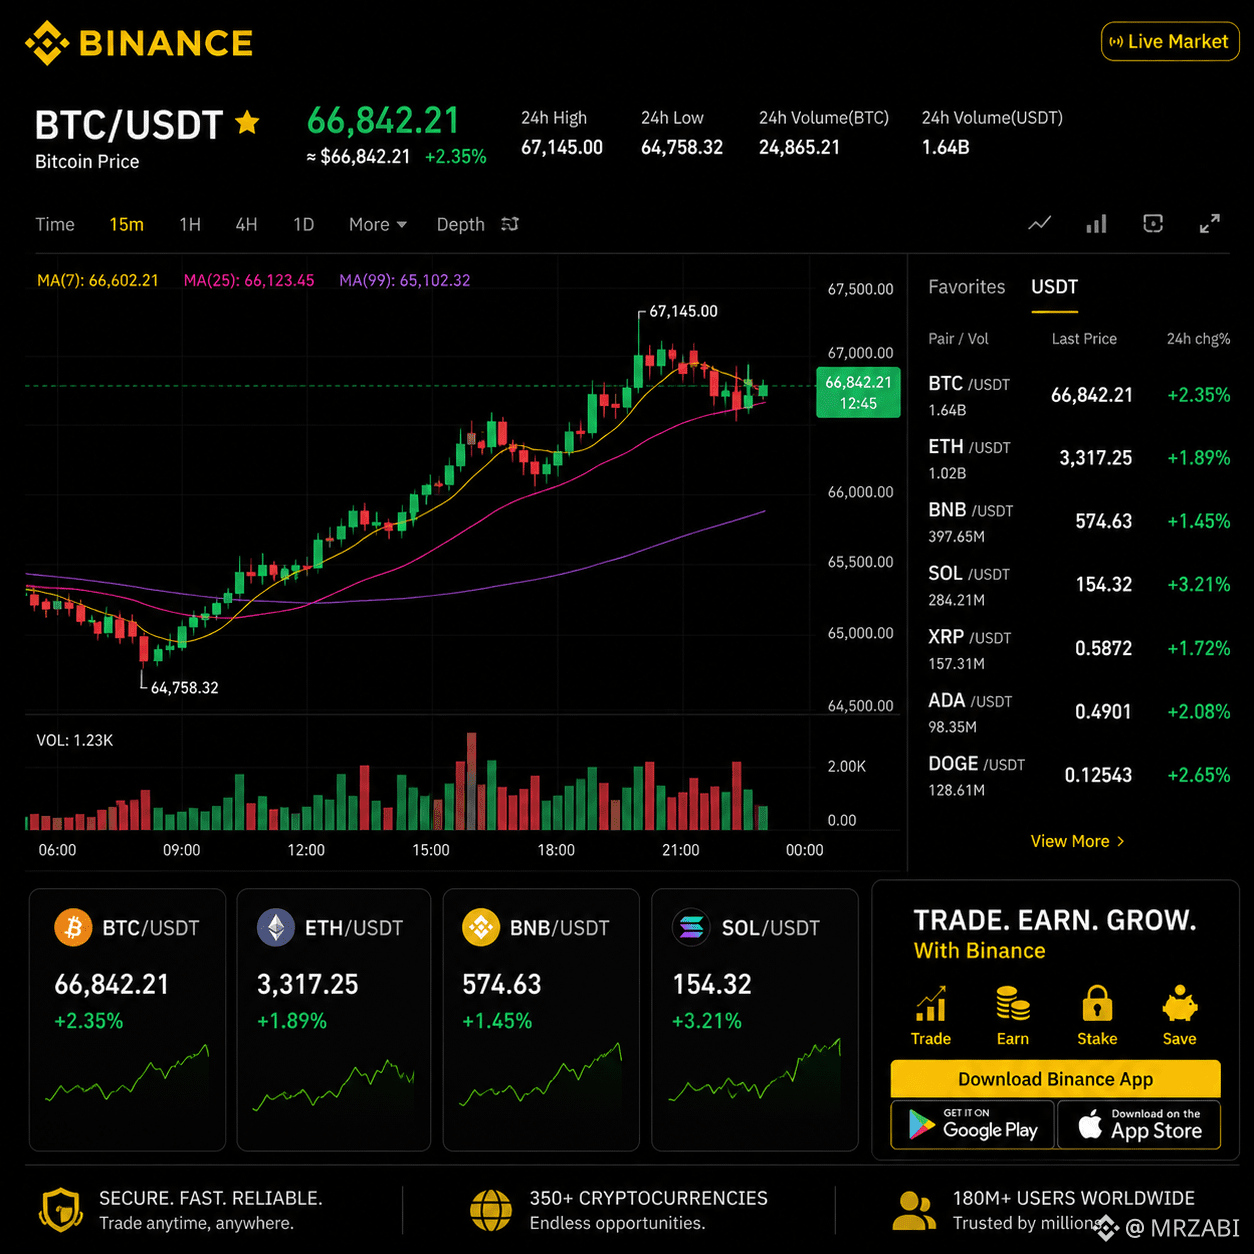Select the line chart icon

1040,223
